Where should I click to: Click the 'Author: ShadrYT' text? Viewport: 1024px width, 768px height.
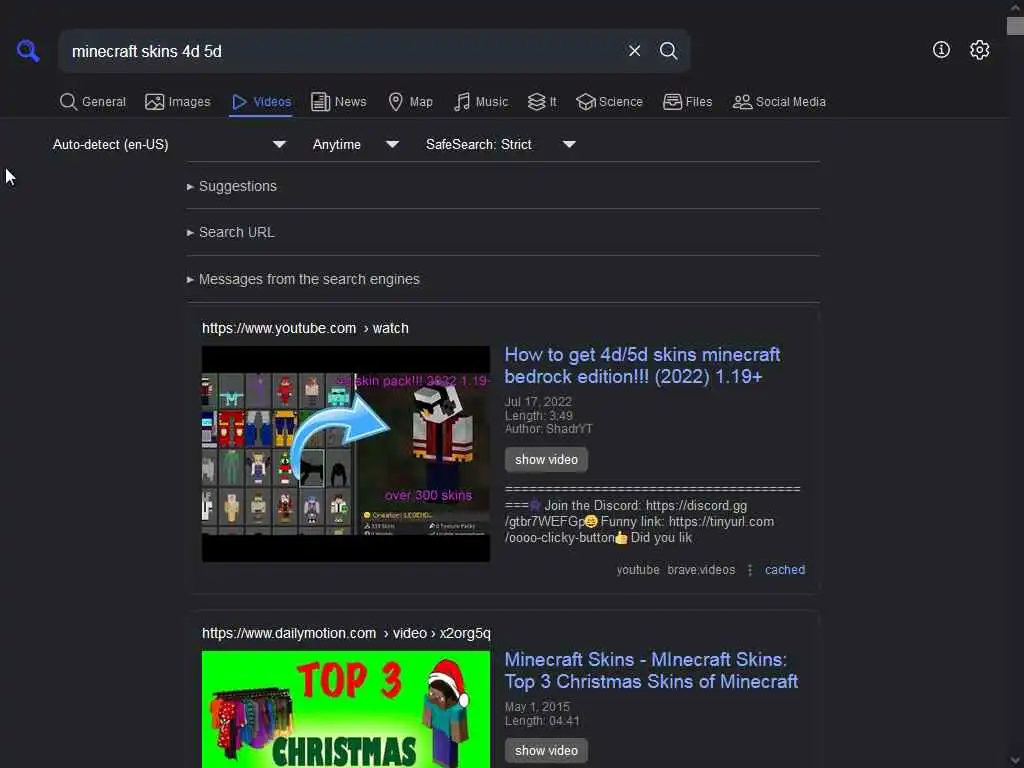point(549,429)
